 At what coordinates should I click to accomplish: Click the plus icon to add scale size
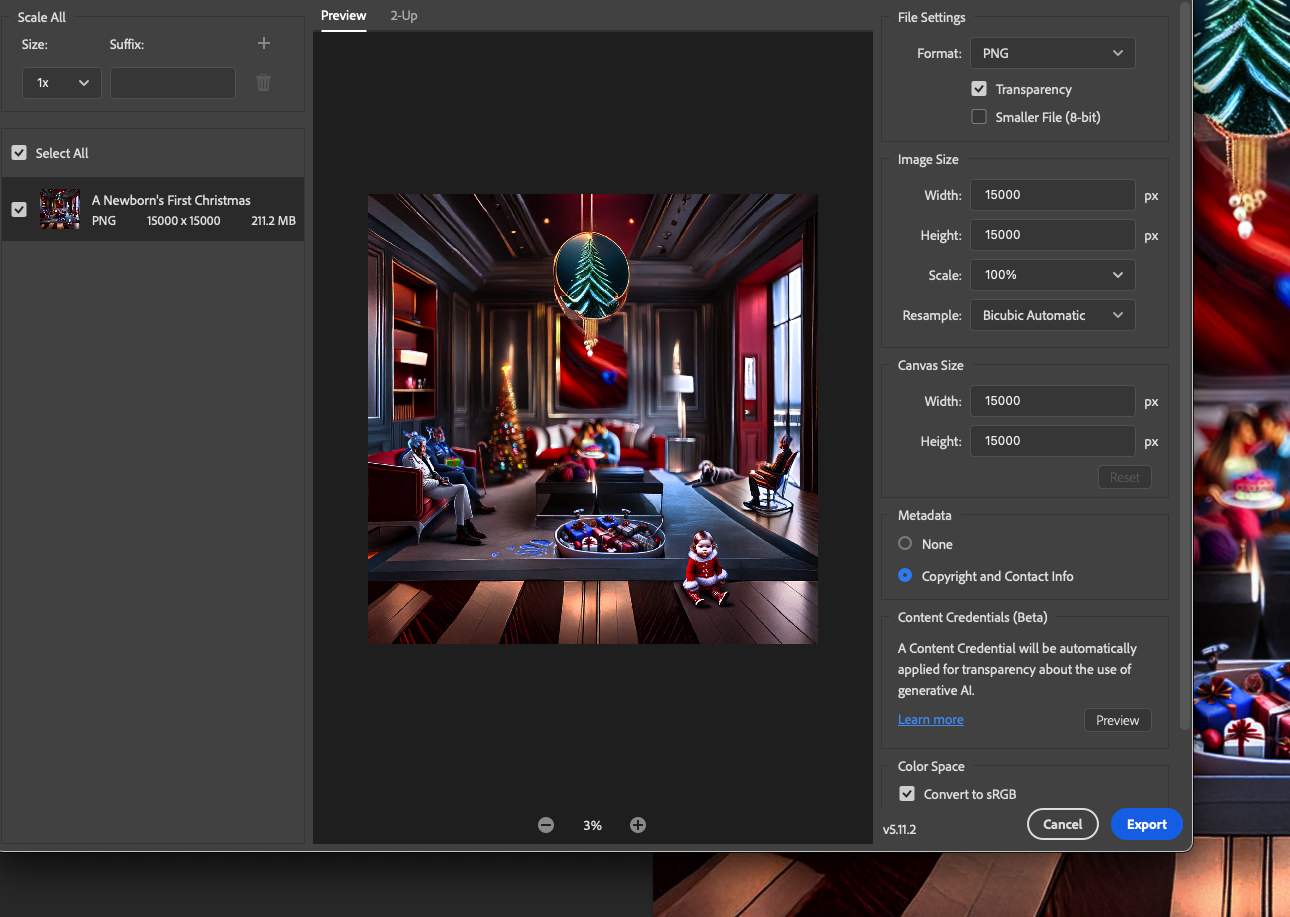pos(264,43)
